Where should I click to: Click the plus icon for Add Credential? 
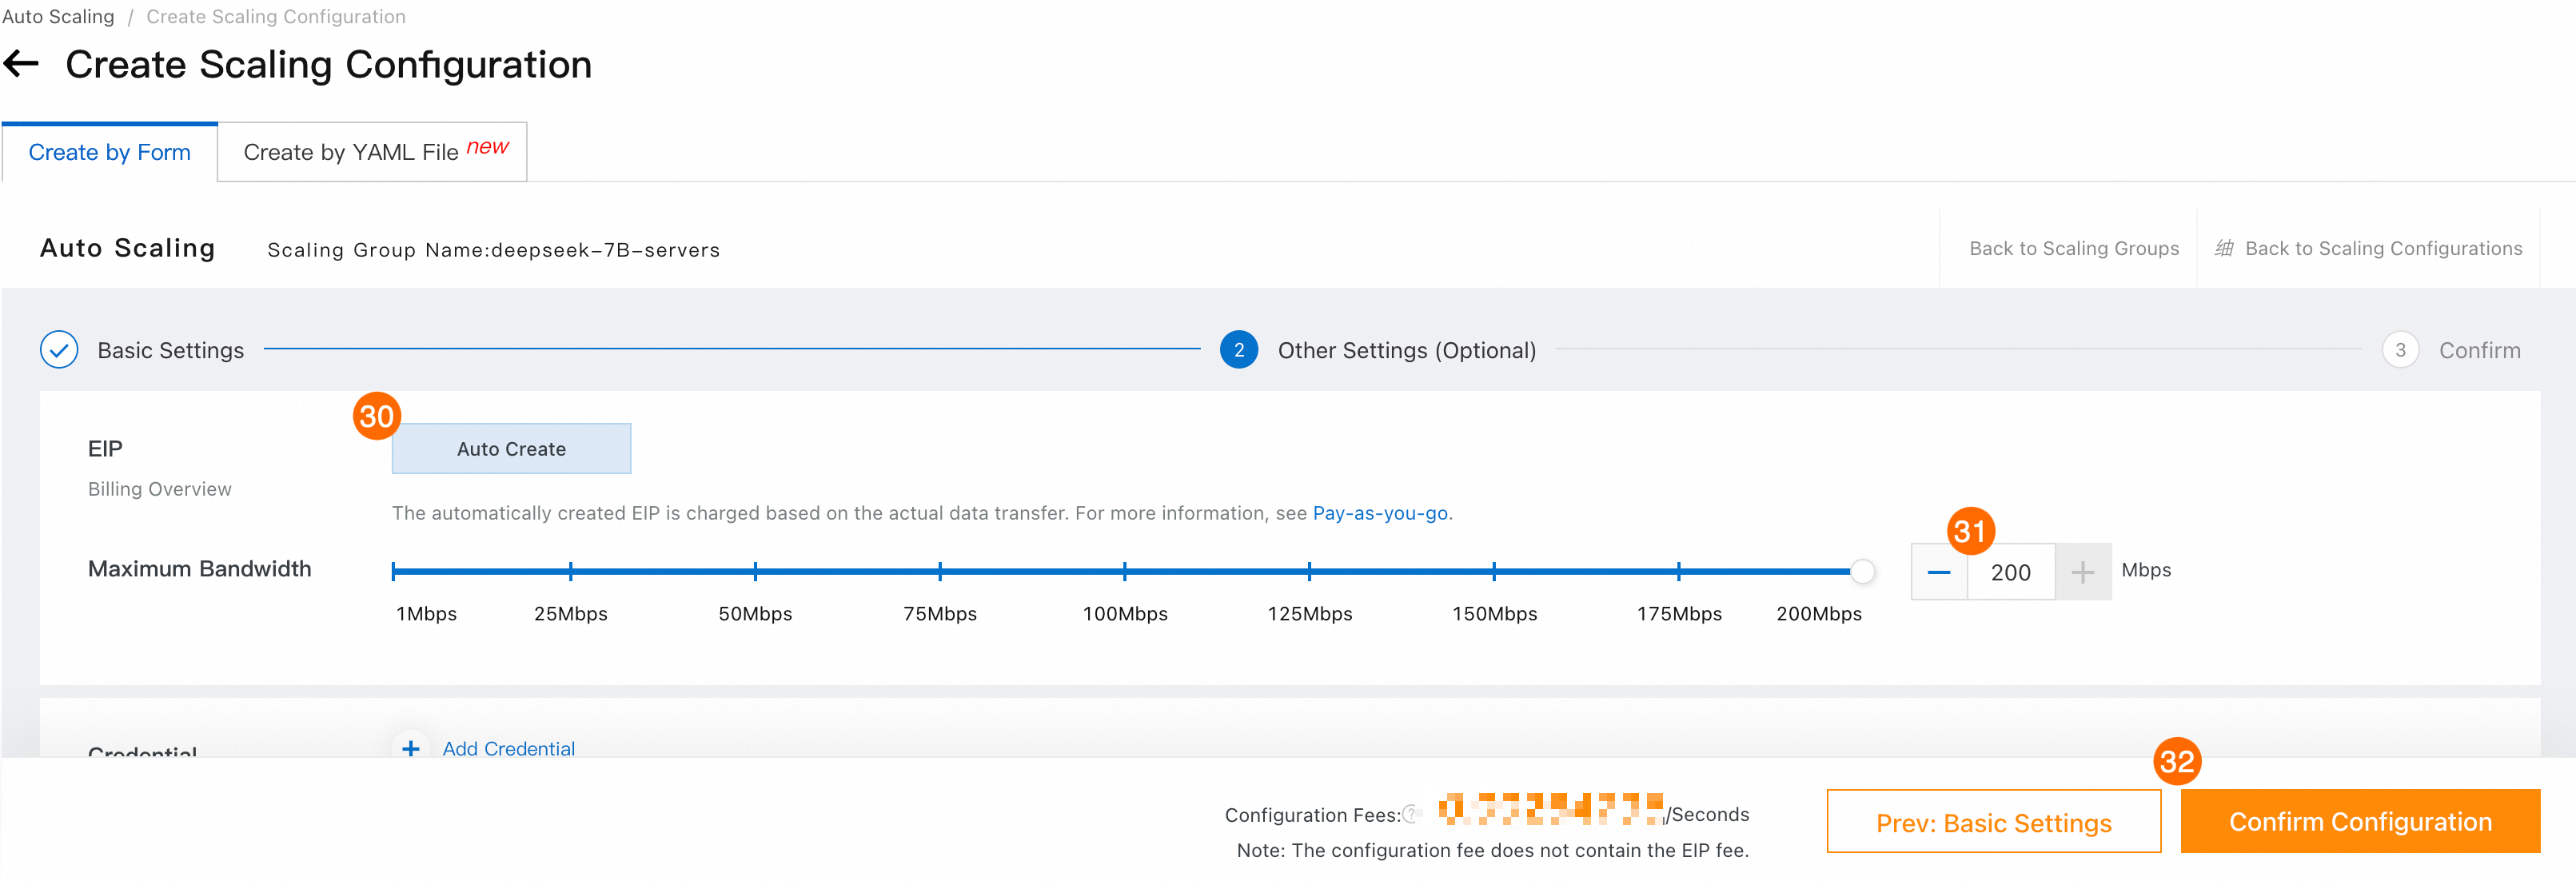[x=410, y=748]
